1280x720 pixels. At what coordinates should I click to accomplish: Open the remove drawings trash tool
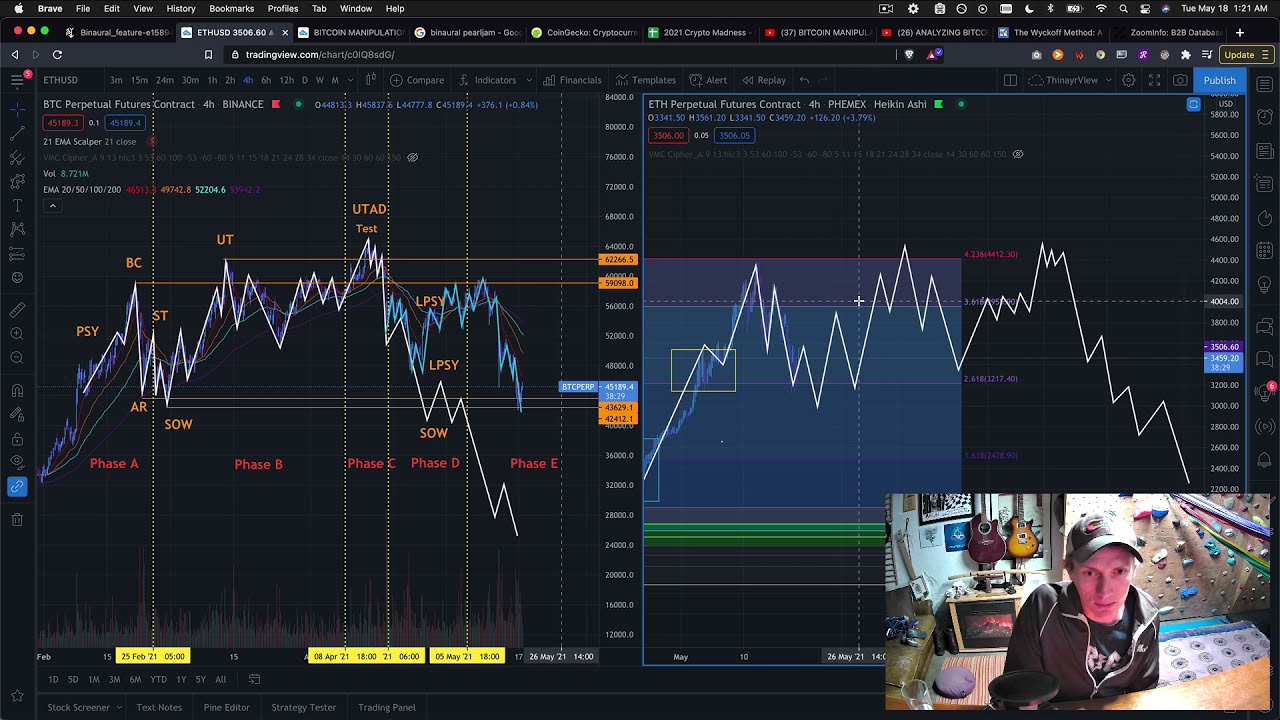[17, 519]
